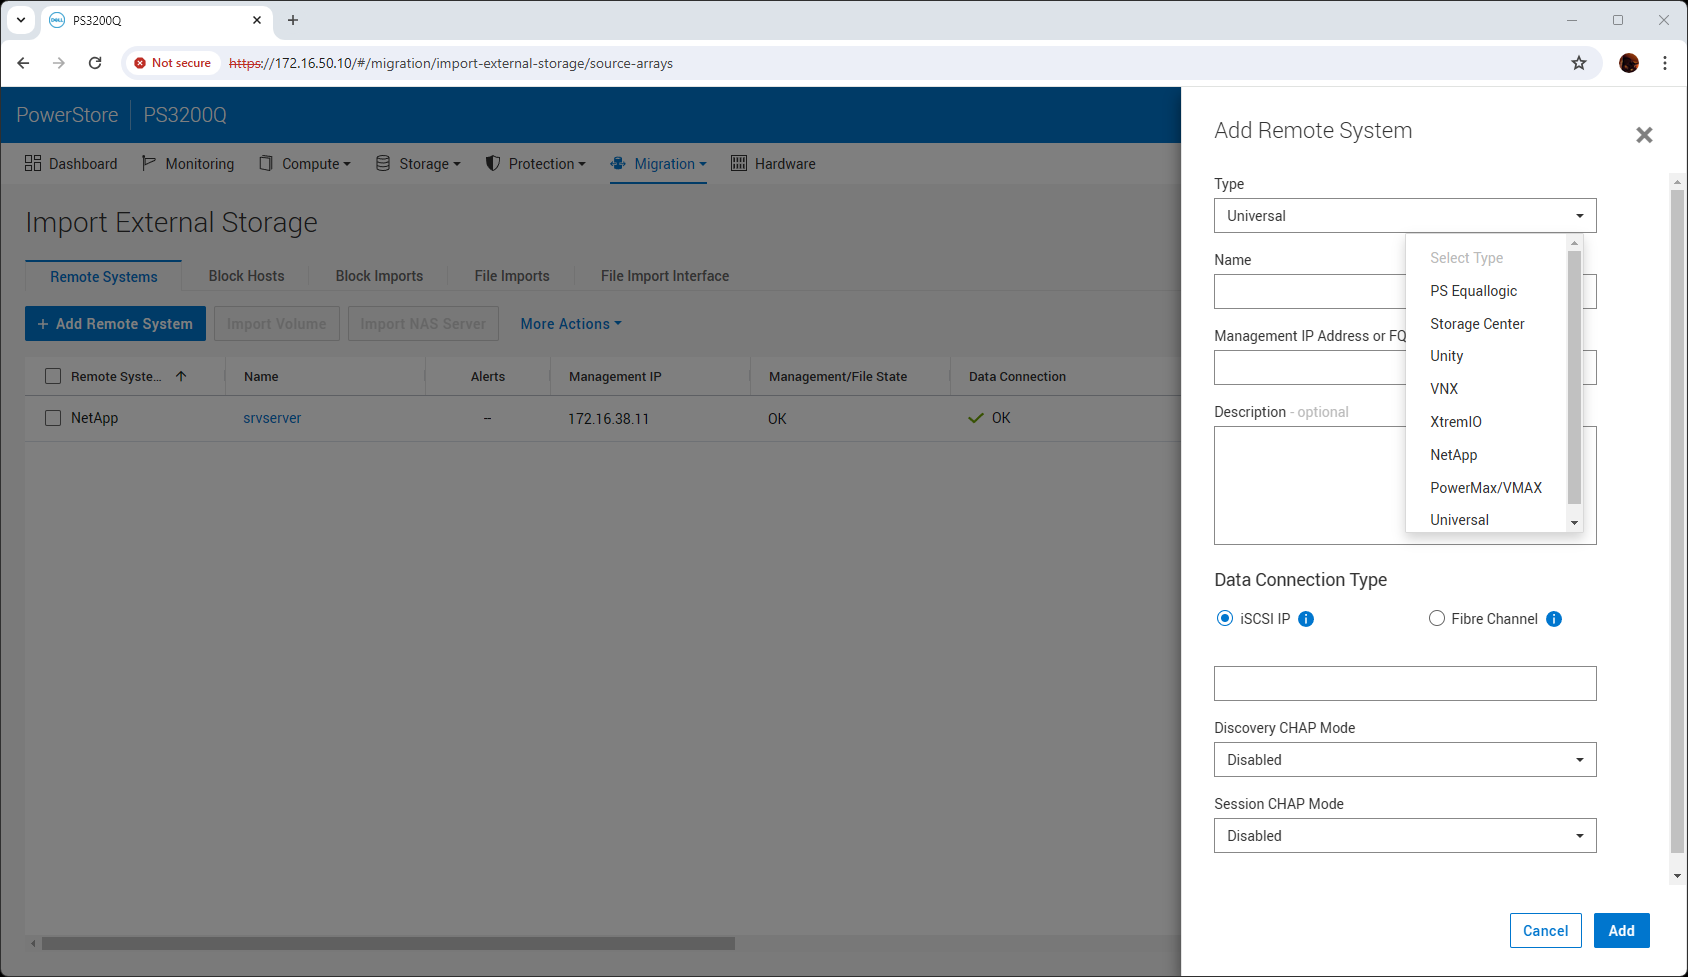Click the sort arrow on Remote System column
The image size is (1688, 977).
coord(181,376)
